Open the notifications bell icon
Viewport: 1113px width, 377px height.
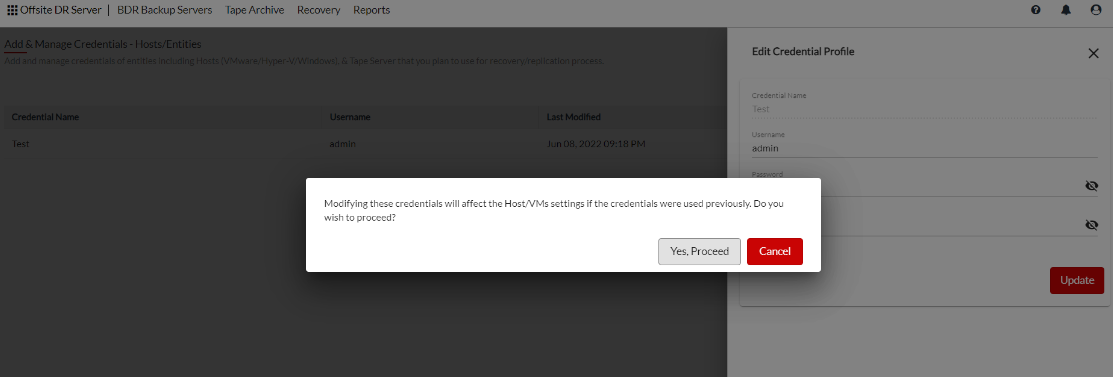(x=1065, y=10)
